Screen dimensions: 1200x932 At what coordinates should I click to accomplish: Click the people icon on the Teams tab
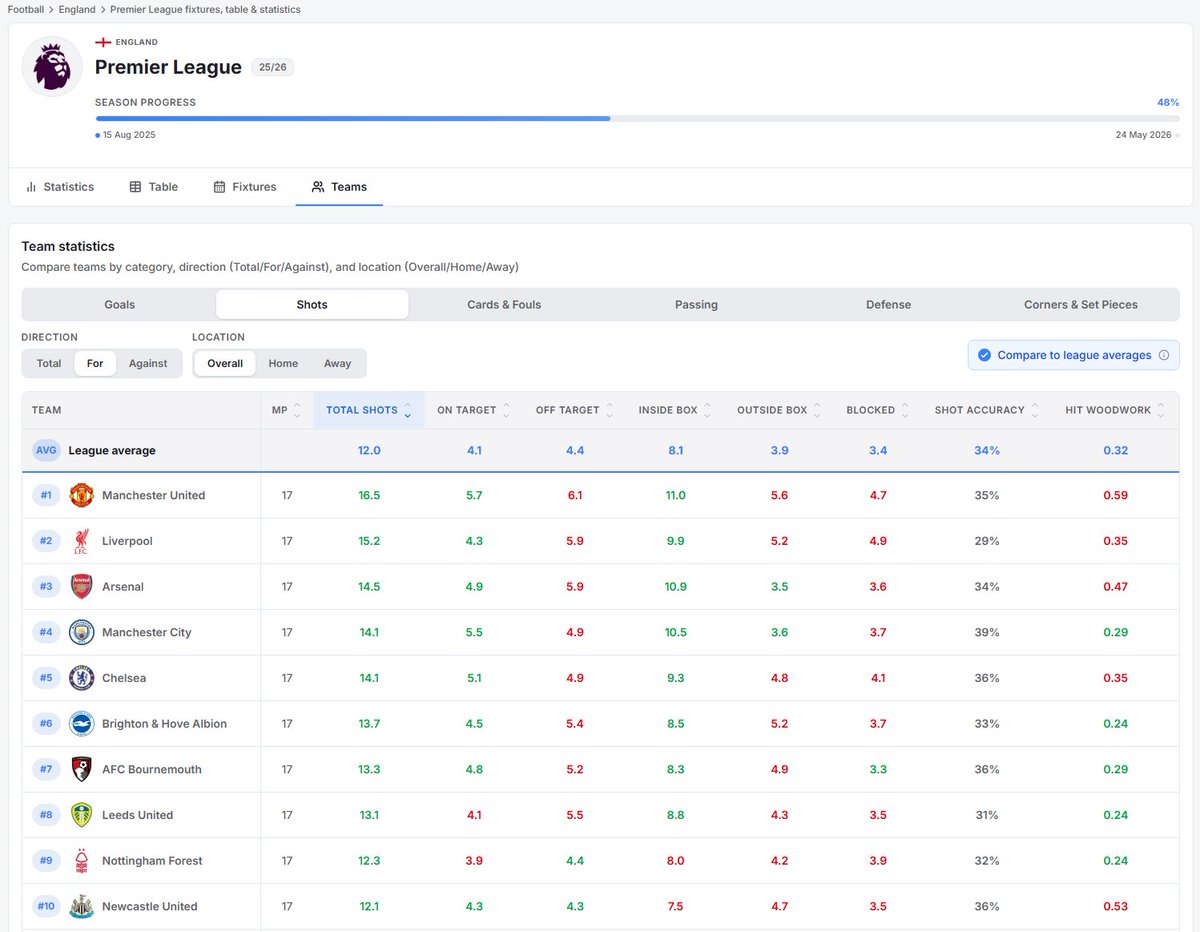click(x=318, y=187)
